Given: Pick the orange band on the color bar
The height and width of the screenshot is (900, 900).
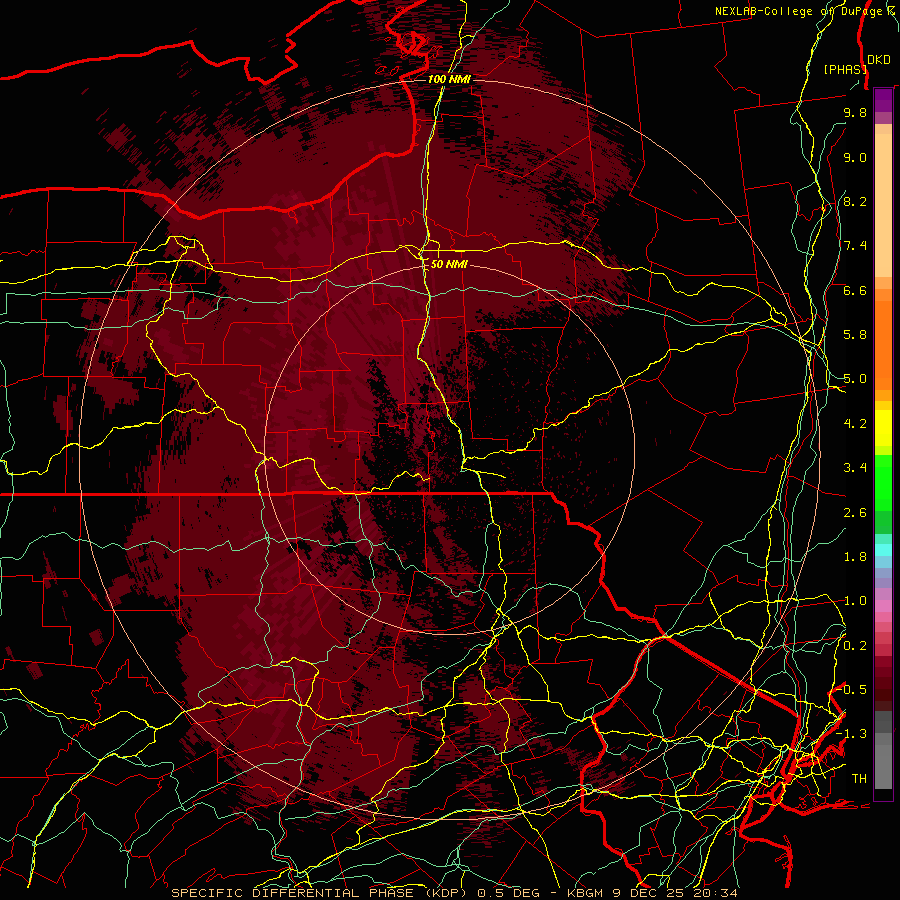Looking at the screenshot, I should click(x=883, y=344).
